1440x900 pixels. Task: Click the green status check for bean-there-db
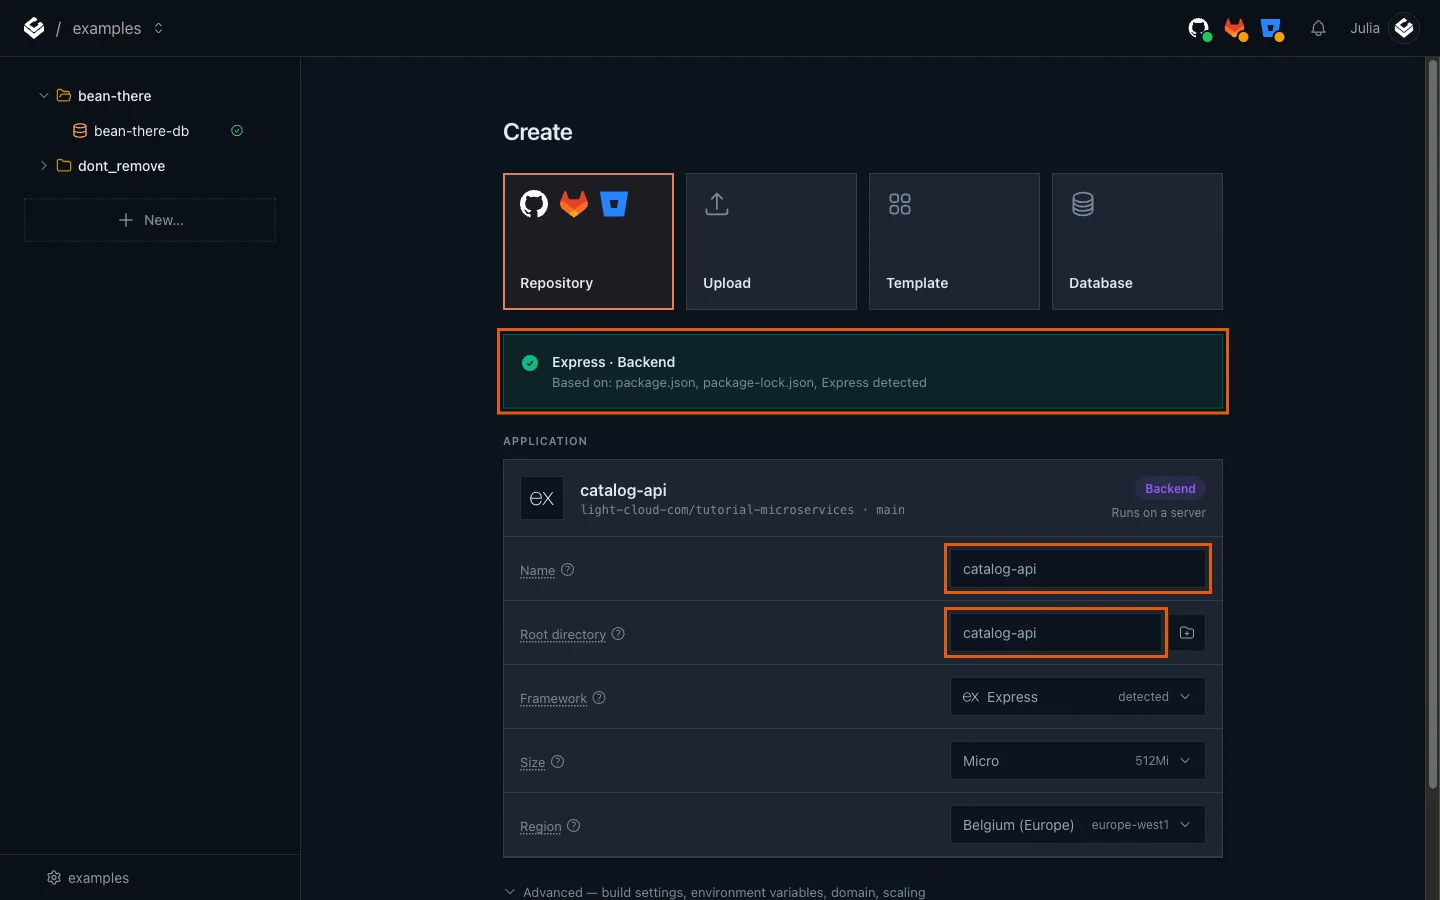(x=237, y=131)
